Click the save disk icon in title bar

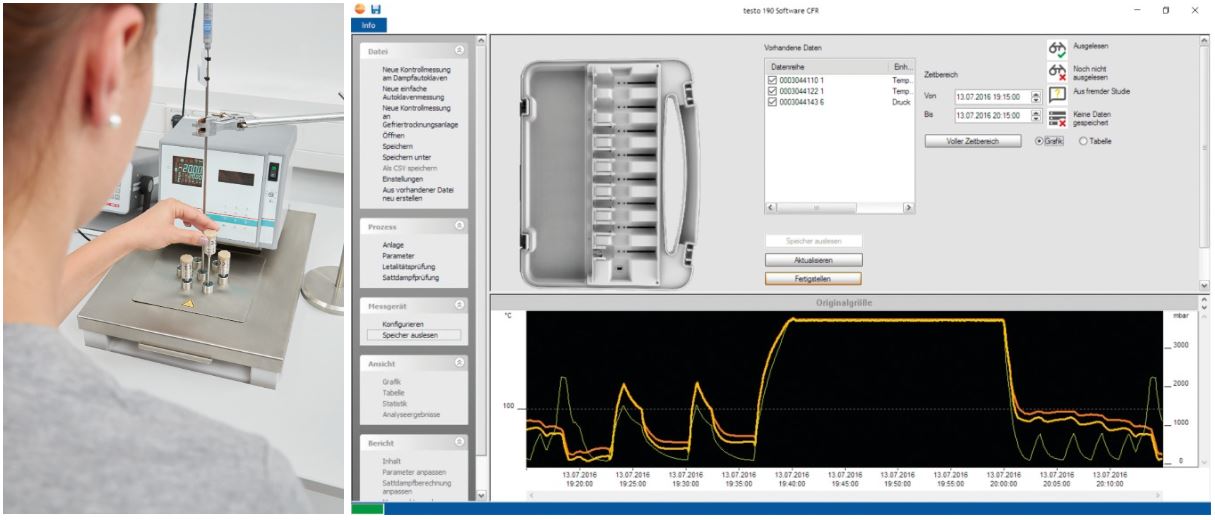pos(376,9)
